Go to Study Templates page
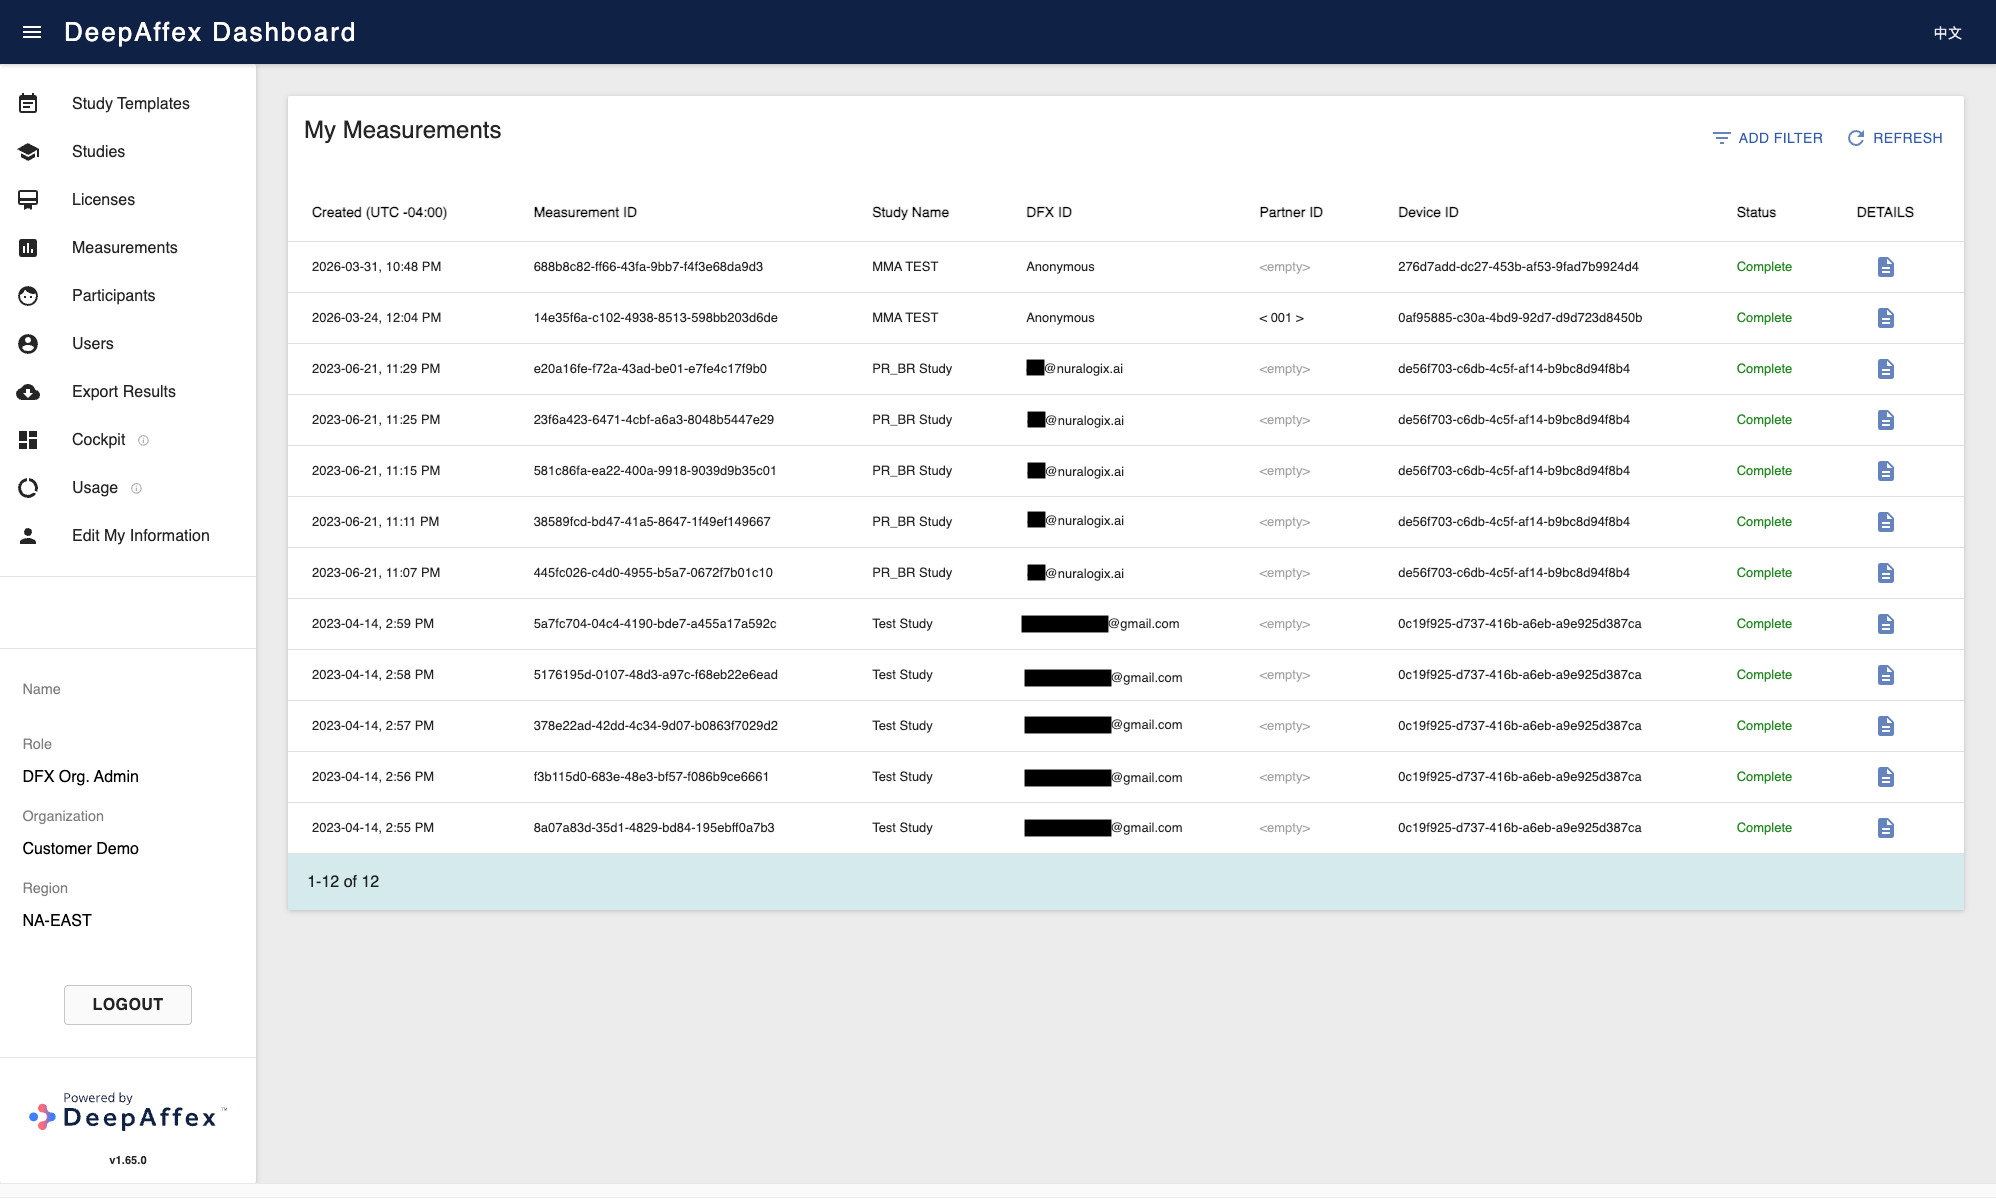 click(130, 103)
